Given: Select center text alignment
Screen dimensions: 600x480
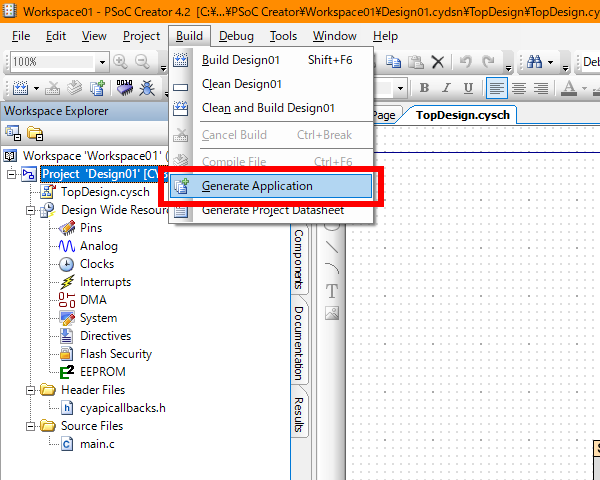Looking at the screenshot, I should [519, 88].
